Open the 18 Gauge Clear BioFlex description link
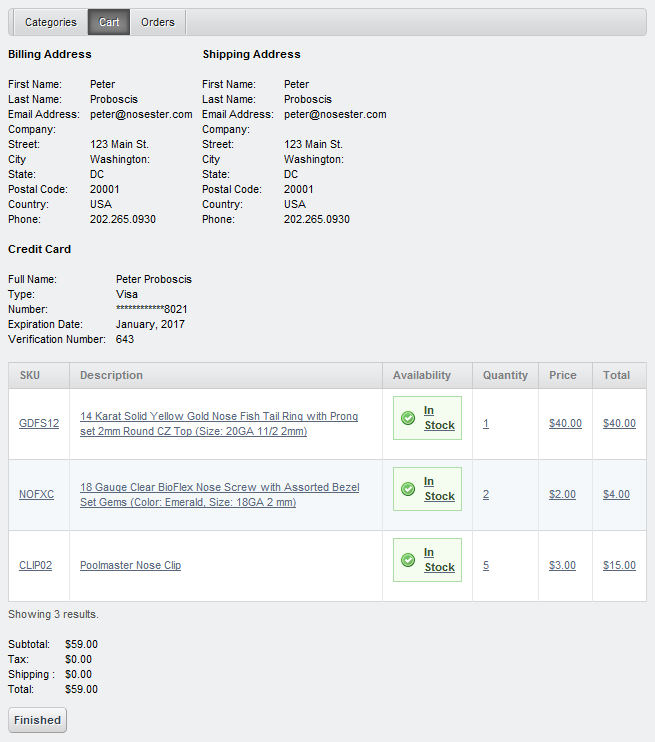The height and width of the screenshot is (742, 655). 220,495
